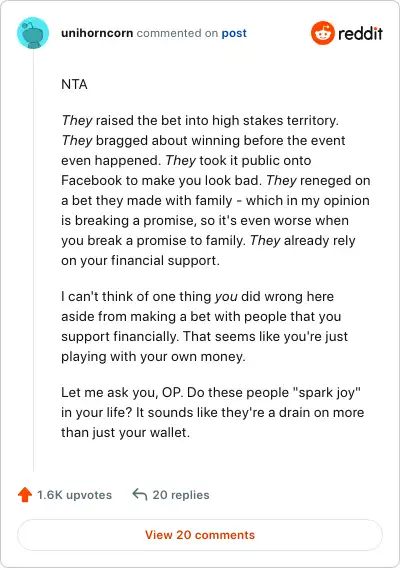Click the reddit wordmark text
This screenshot has height=568, width=400.
coord(361,33)
